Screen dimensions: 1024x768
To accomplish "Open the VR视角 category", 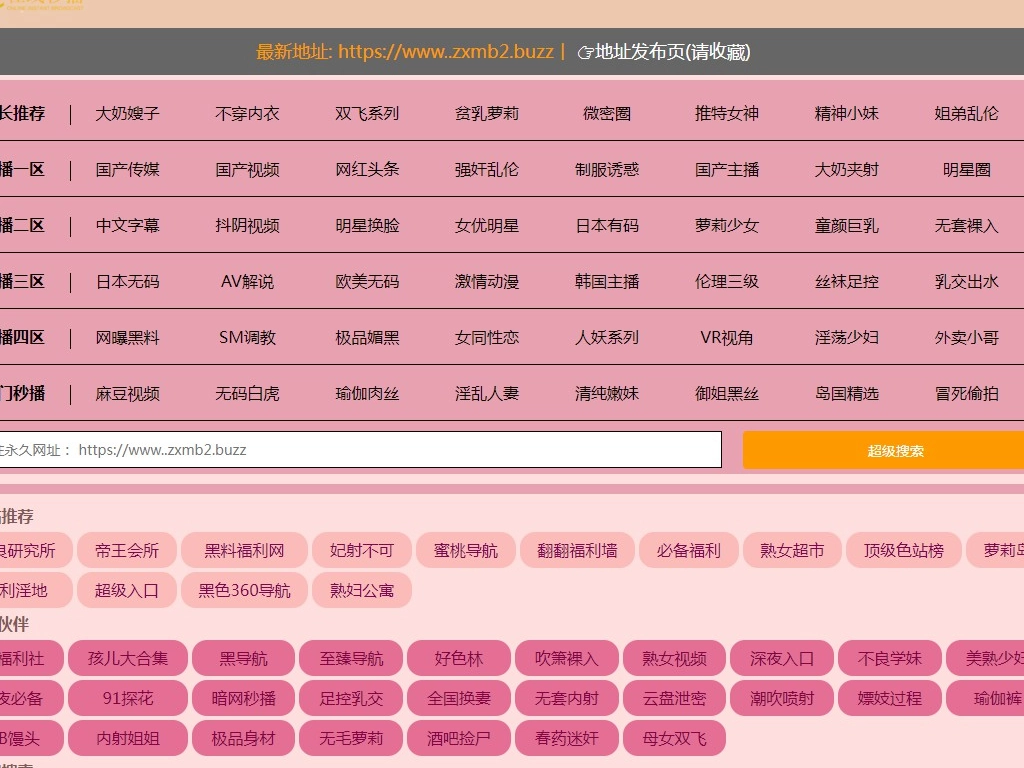I will pos(726,338).
